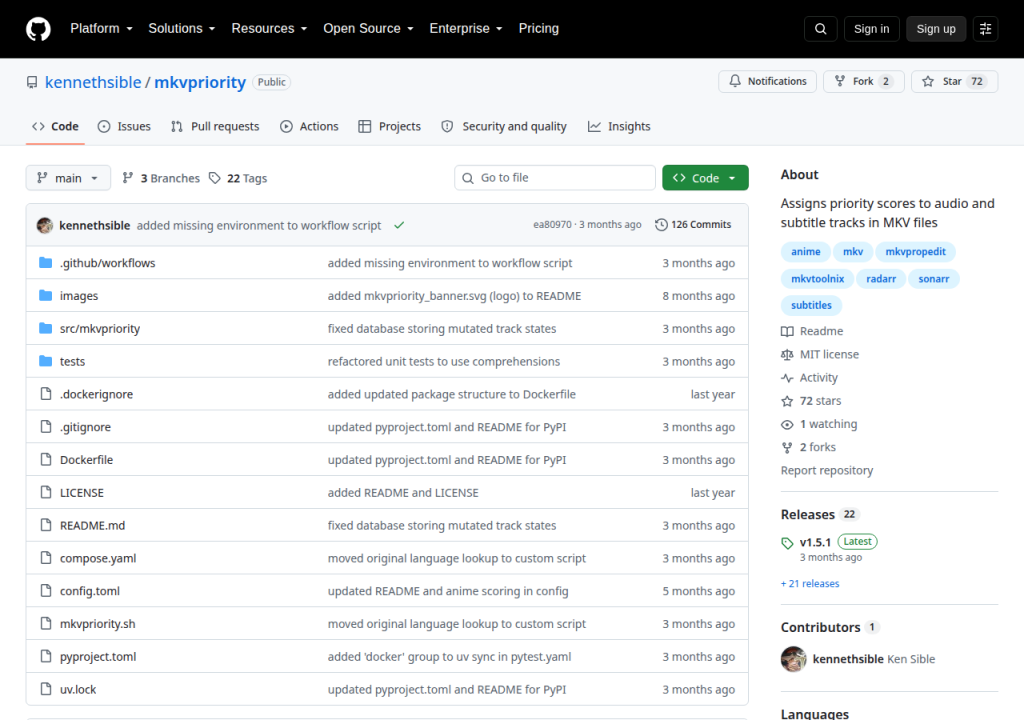Click the file icon for config.toml
The height and width of the screenshot is (720, 1024).
pyautogui.click(x=46, y=591)
